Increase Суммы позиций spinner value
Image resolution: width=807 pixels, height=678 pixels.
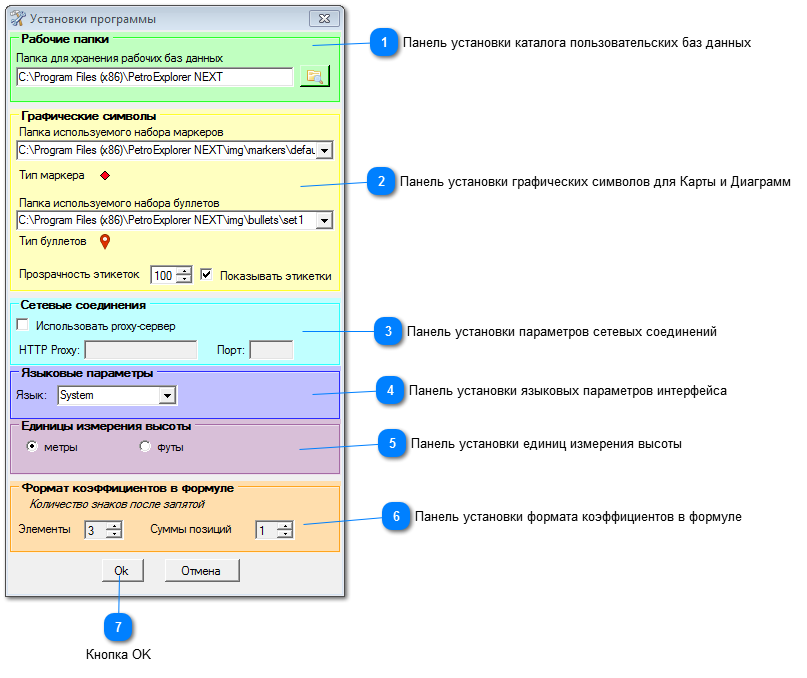pos(285,526)
